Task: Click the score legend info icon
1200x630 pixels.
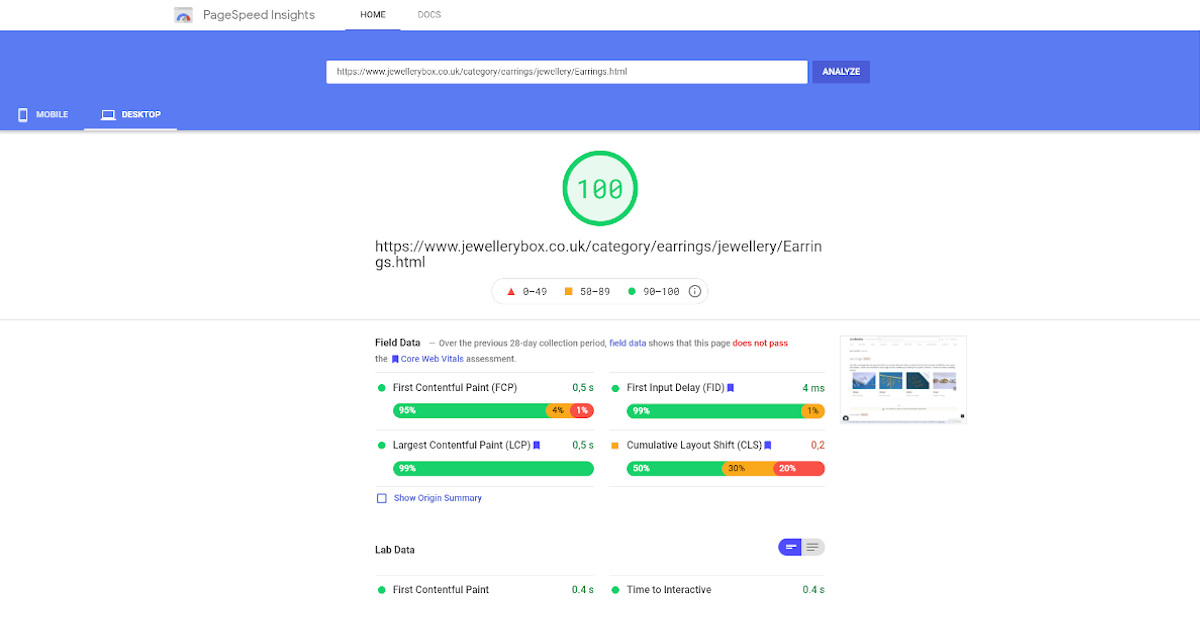Action: (x=695, y=292)
